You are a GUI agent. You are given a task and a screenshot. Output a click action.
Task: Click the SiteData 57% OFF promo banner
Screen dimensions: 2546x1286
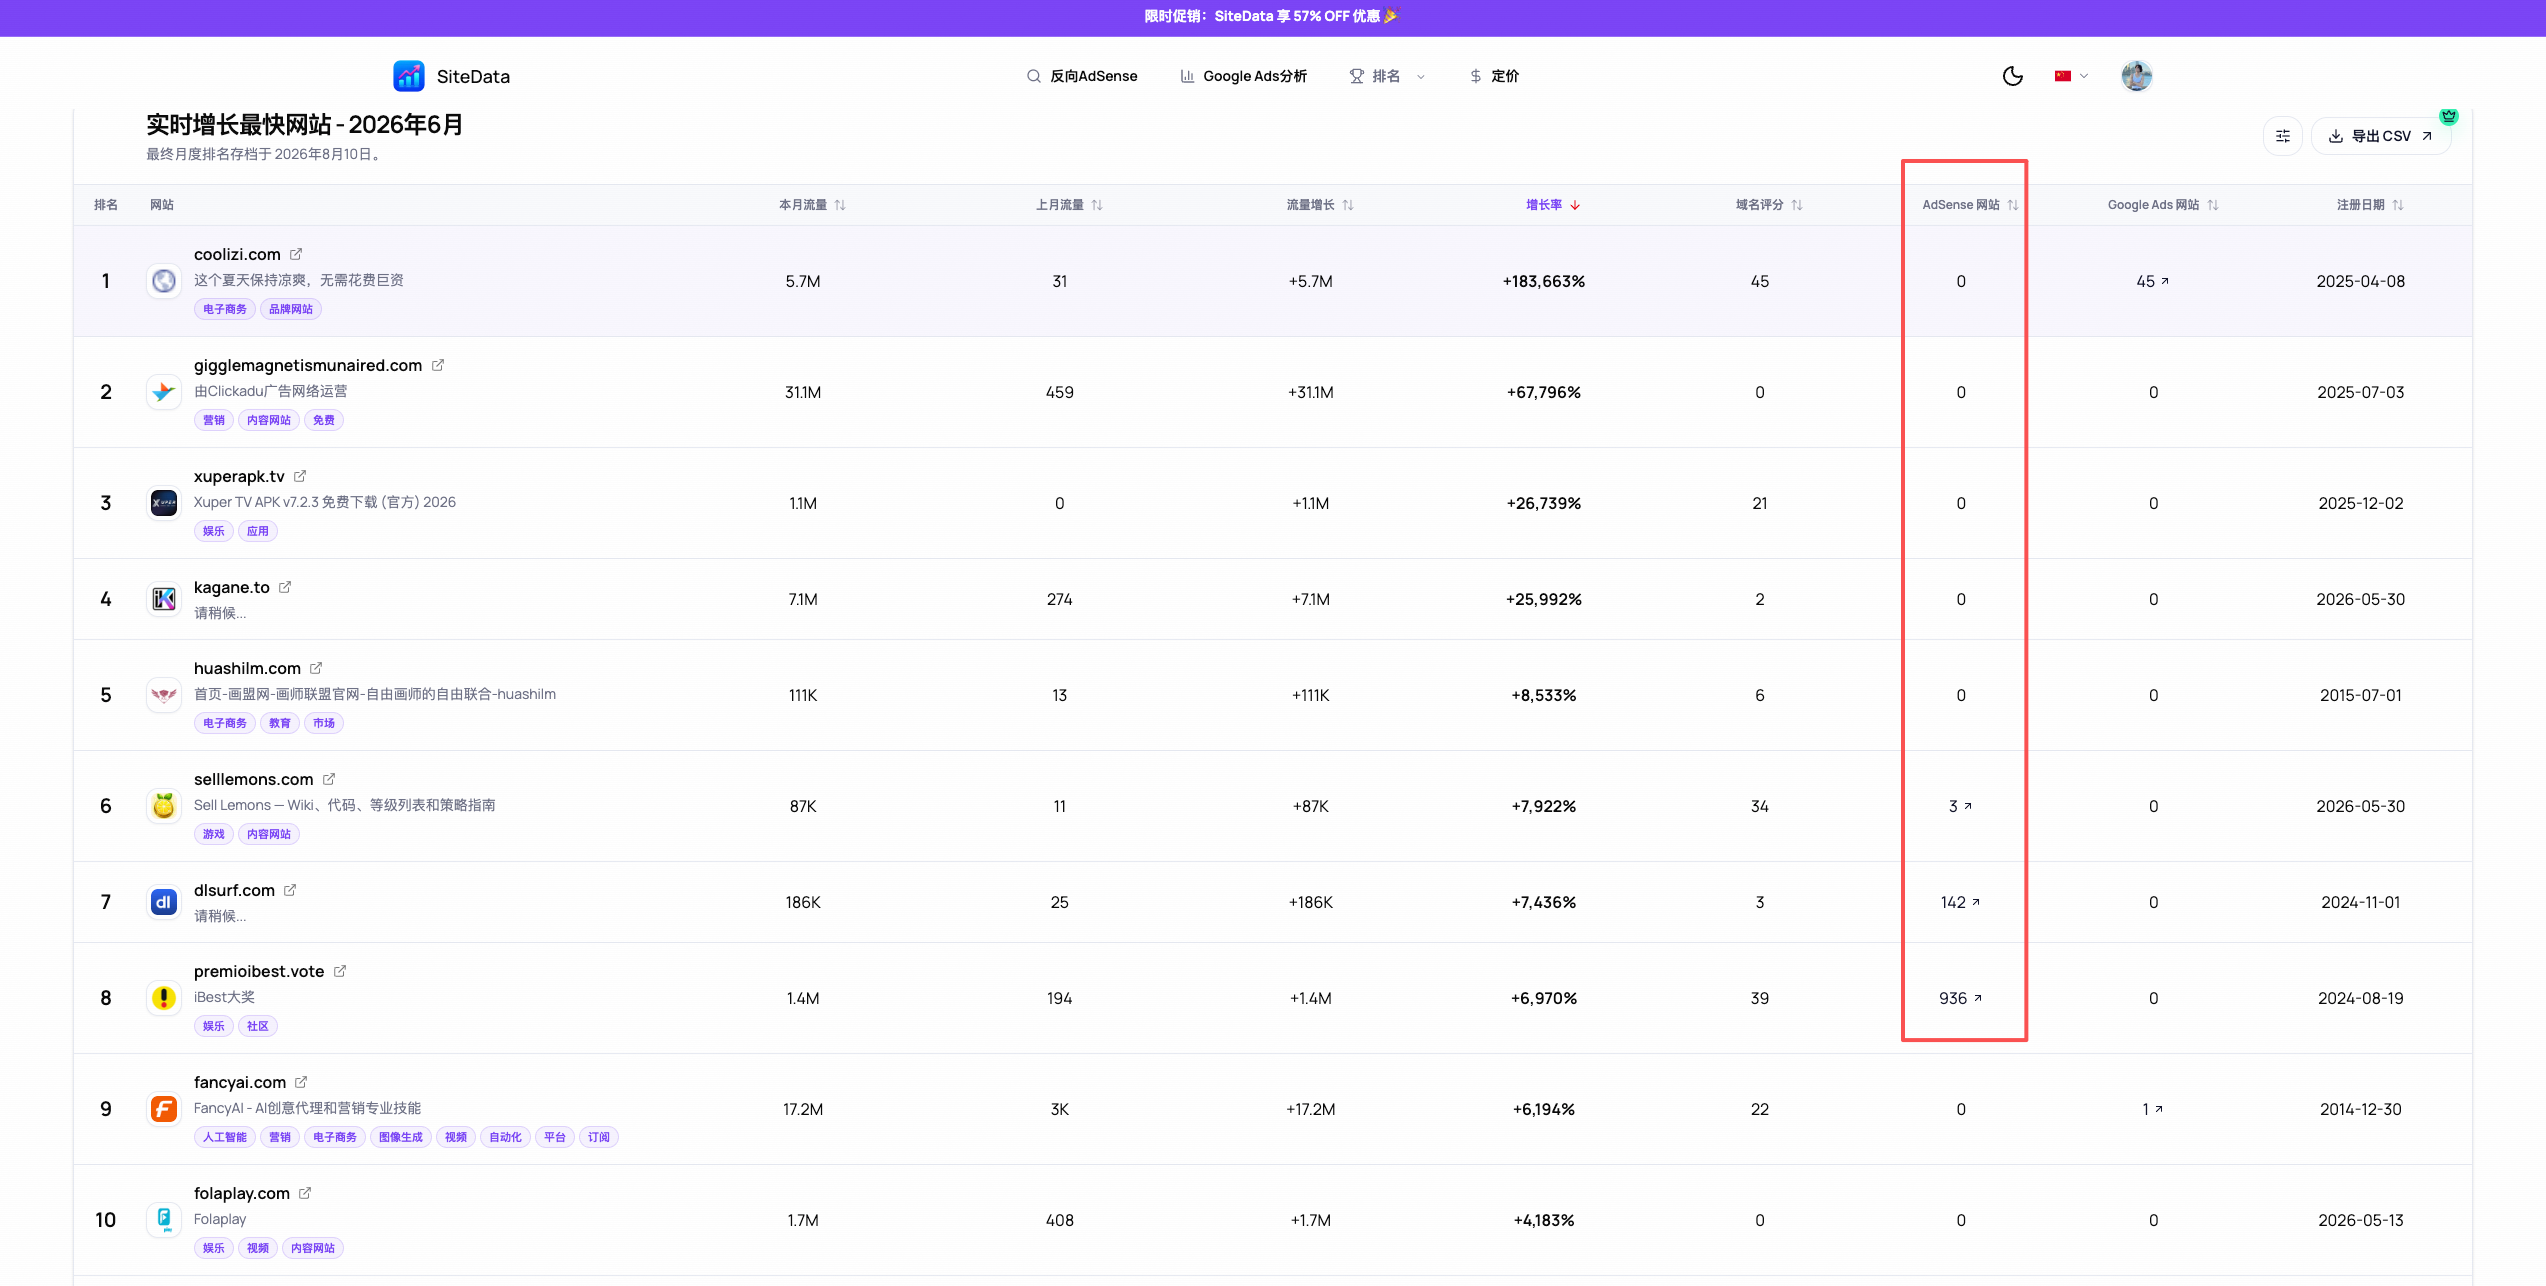1273,16
